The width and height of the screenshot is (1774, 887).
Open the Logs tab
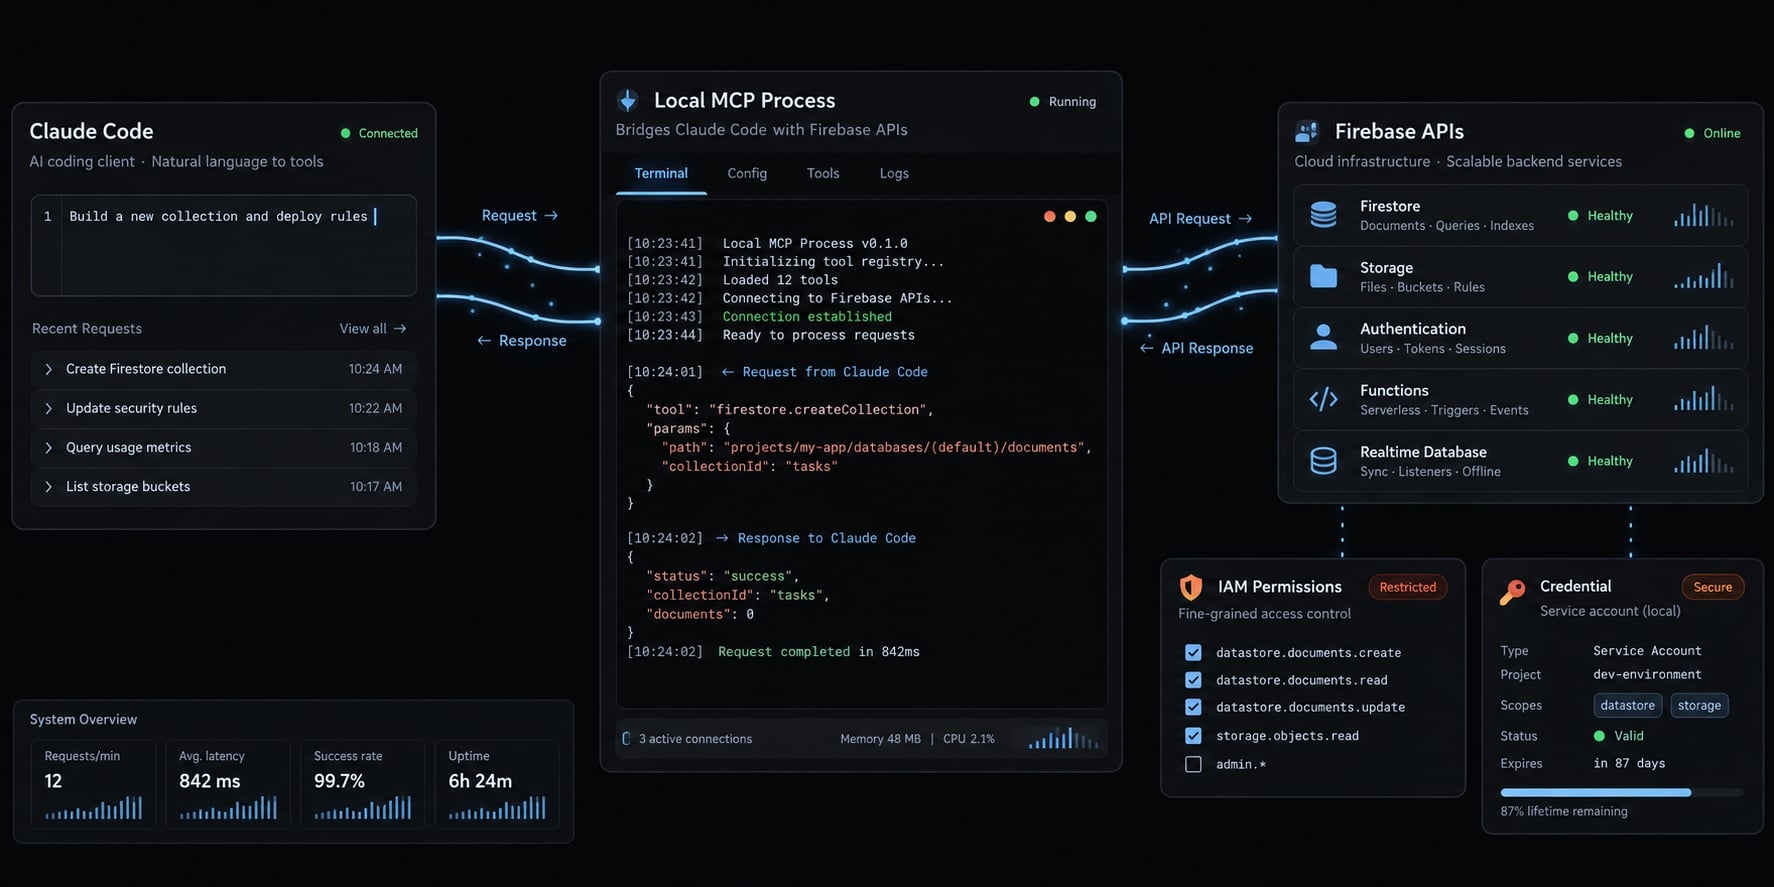(894, 173)
